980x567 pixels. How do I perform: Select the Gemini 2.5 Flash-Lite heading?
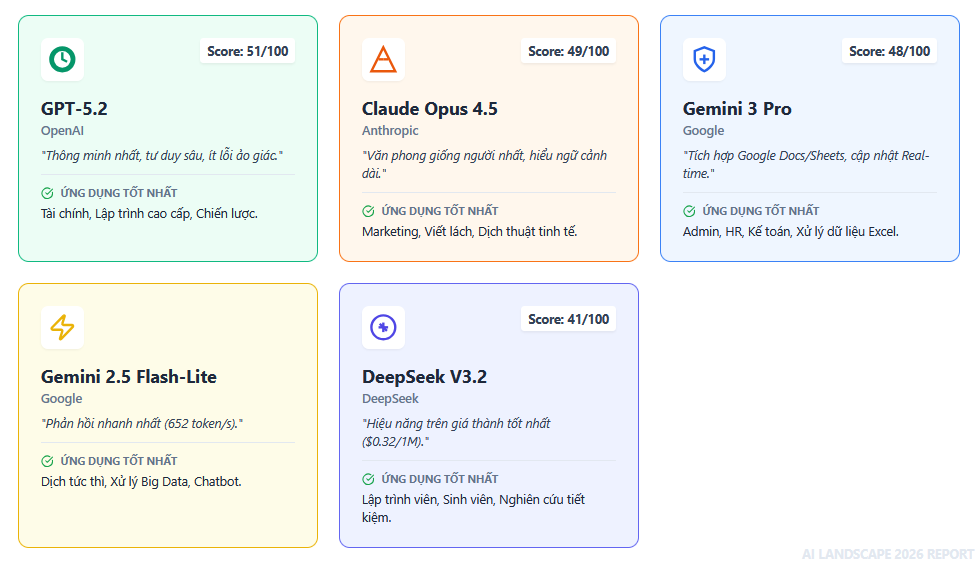pos(129,377)
